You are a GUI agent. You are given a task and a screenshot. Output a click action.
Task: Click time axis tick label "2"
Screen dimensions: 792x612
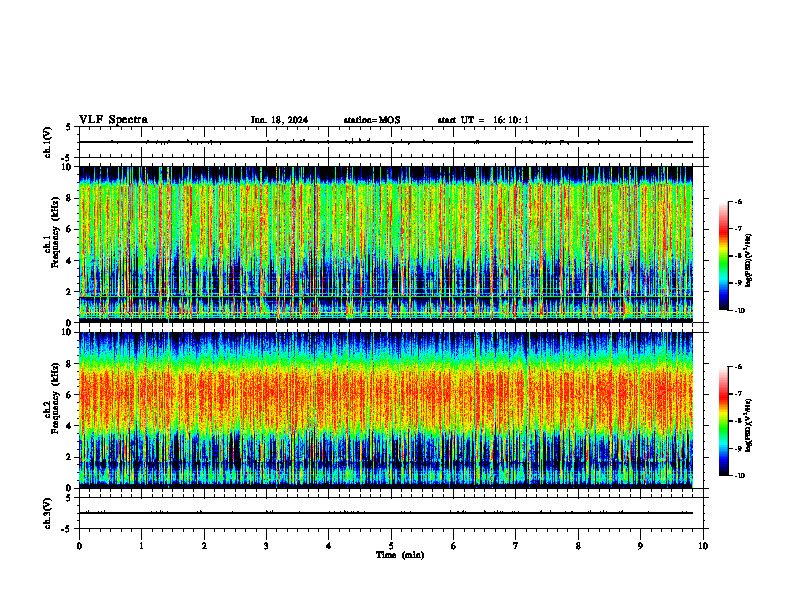[x=204, y=546]
